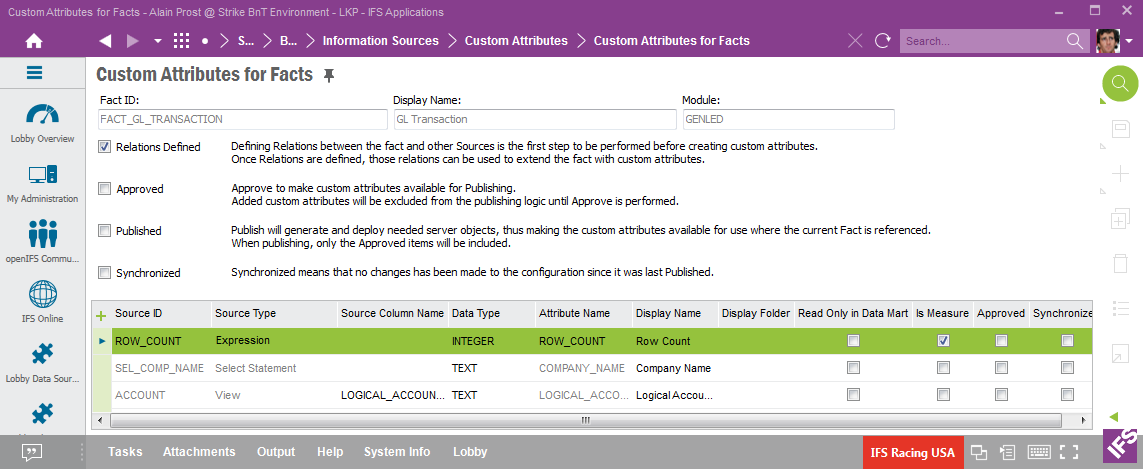
Task: Click the green Search round button
Action: pyautogui.click(x=1120, y=82)
